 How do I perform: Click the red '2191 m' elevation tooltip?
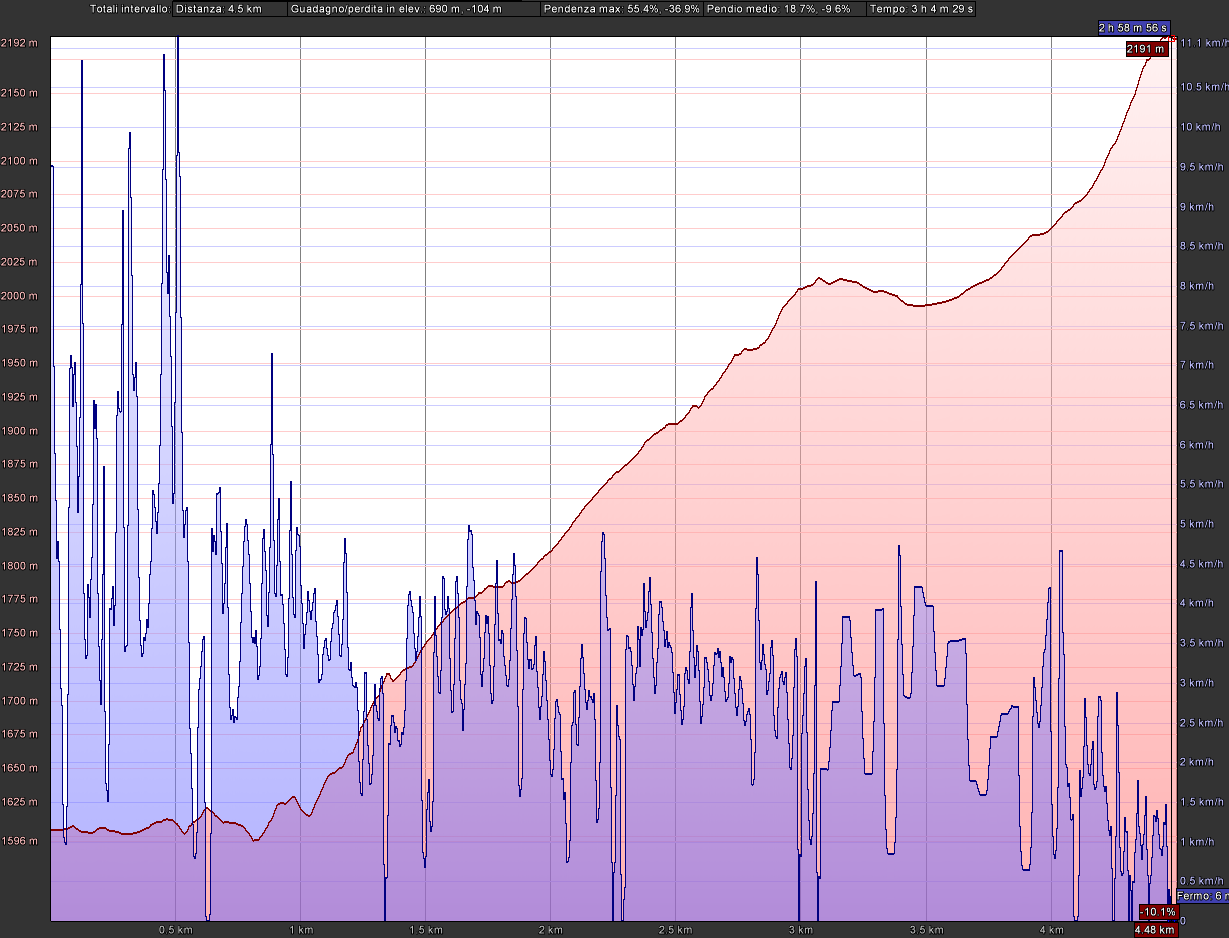pos(1145,49)
